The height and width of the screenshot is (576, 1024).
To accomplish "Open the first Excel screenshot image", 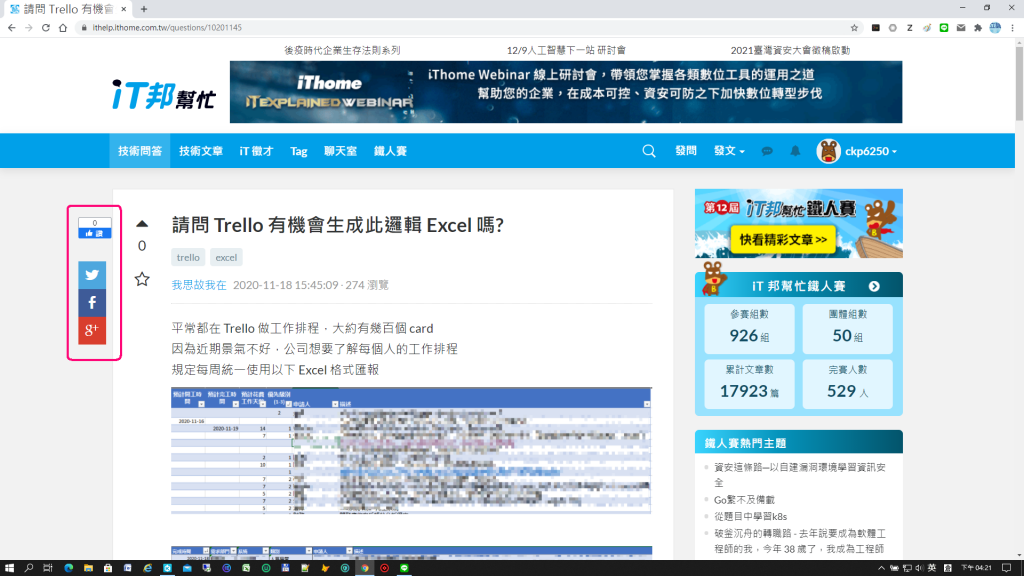I will [x=411, y=451].
